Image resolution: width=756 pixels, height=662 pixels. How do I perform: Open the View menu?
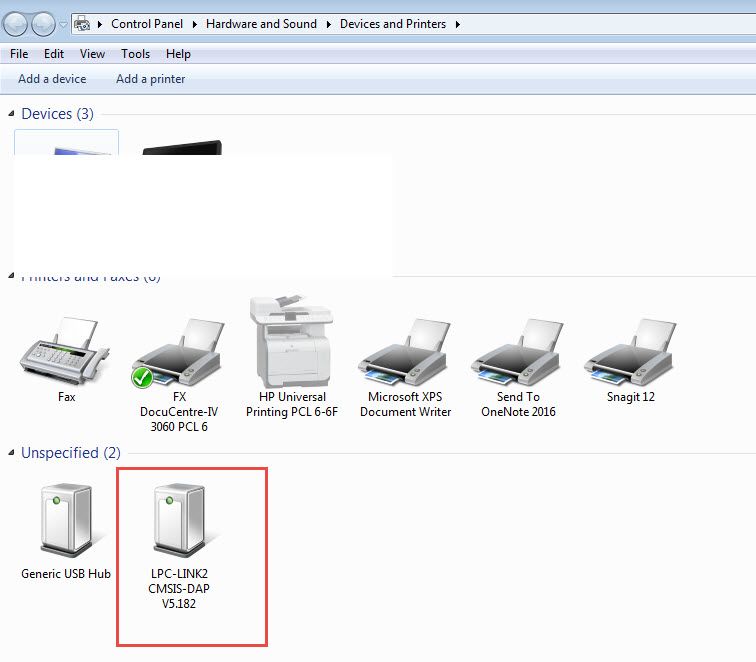click(92, 54)
